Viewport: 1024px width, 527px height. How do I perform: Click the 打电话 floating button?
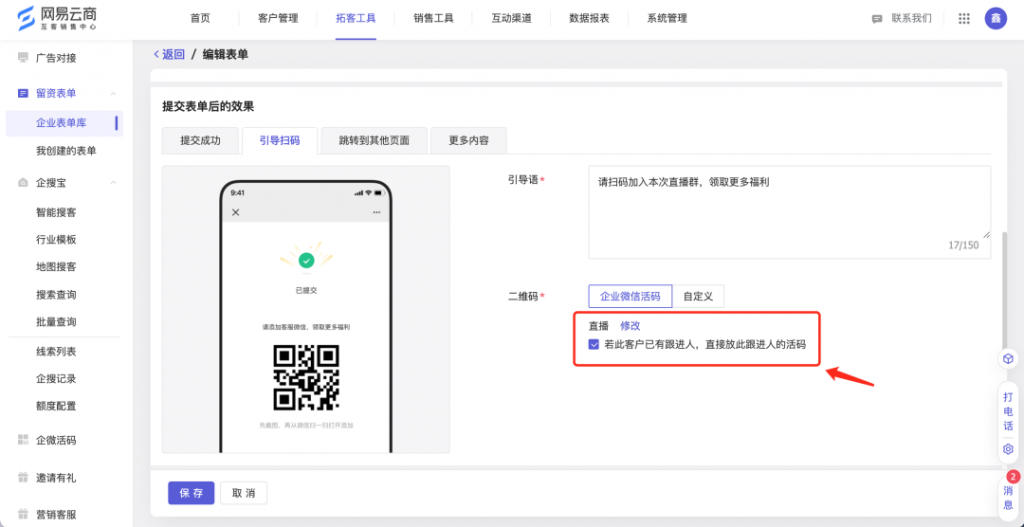tap(1008, 411)
